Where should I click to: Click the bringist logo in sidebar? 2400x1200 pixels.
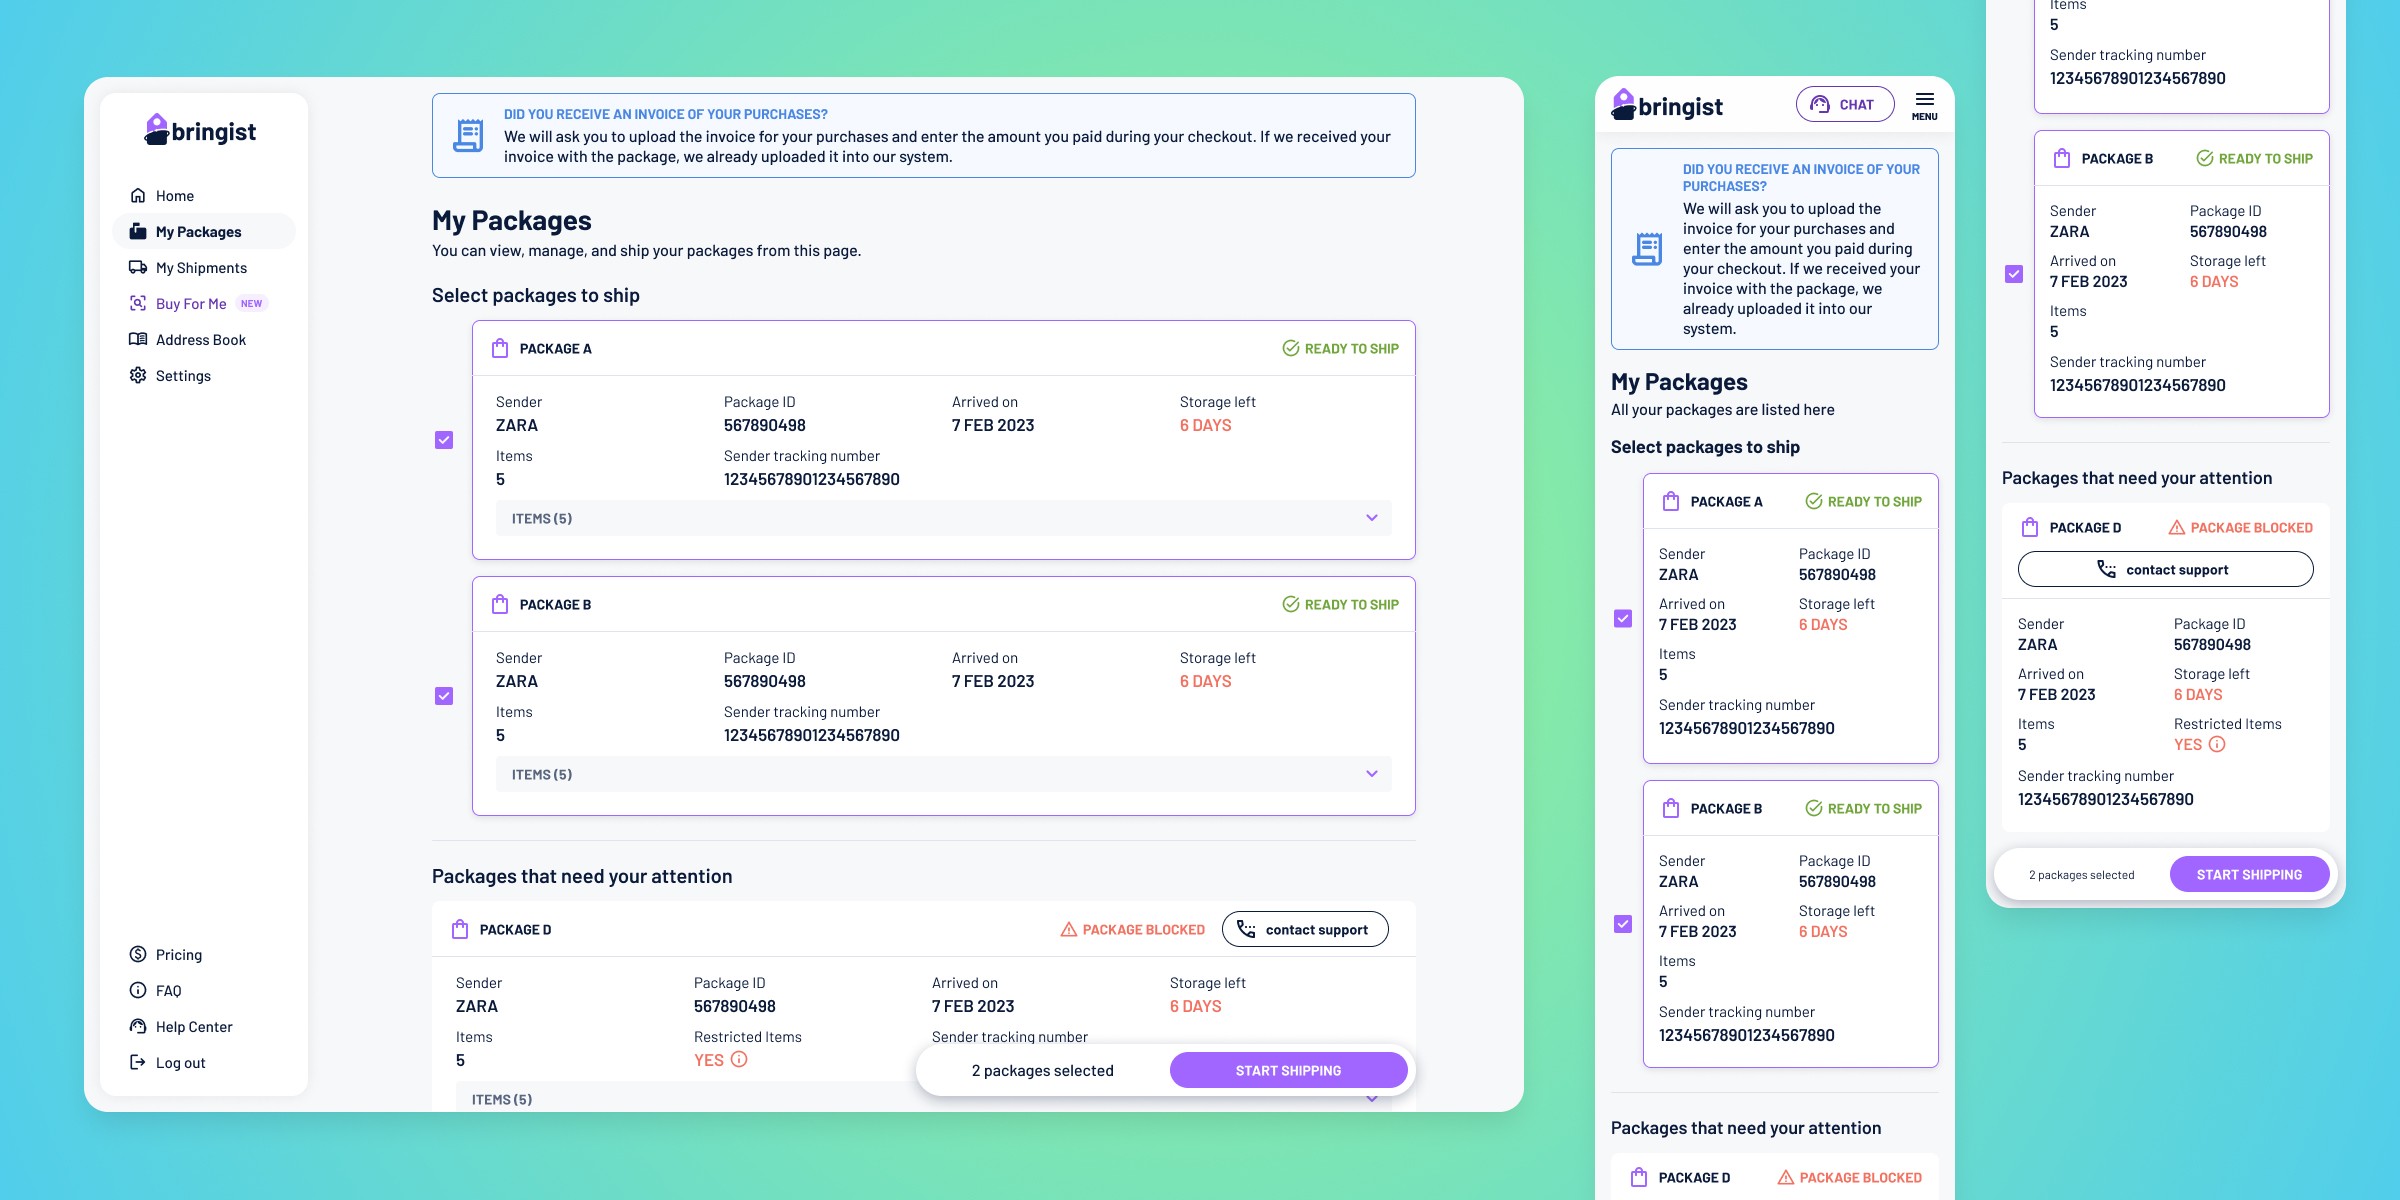click(200, 131)
